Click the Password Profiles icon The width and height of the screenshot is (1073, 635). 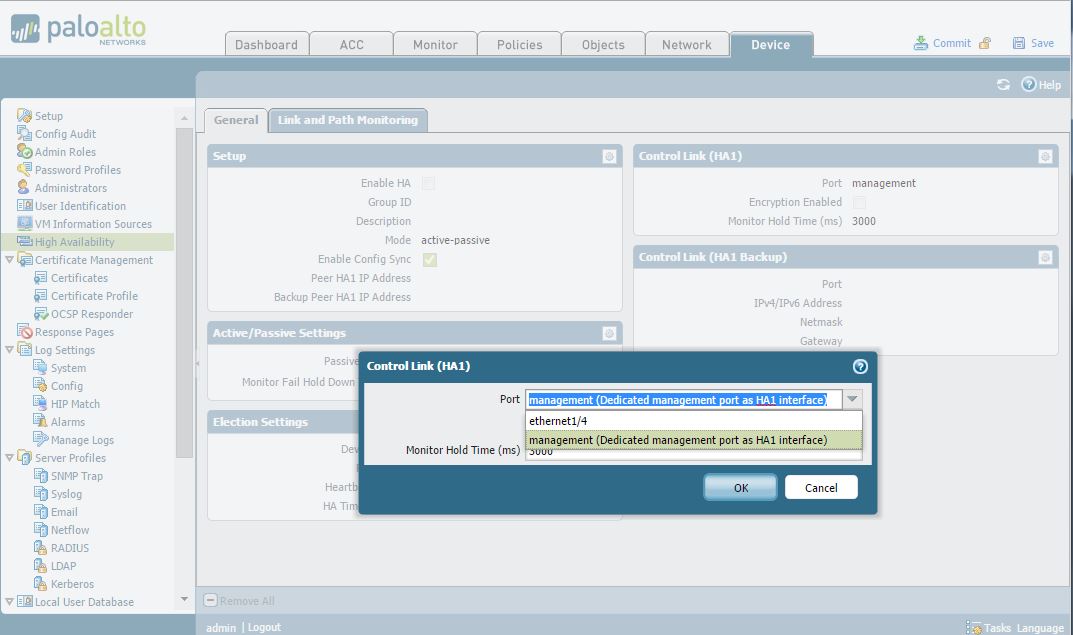(x=25, y=169)
